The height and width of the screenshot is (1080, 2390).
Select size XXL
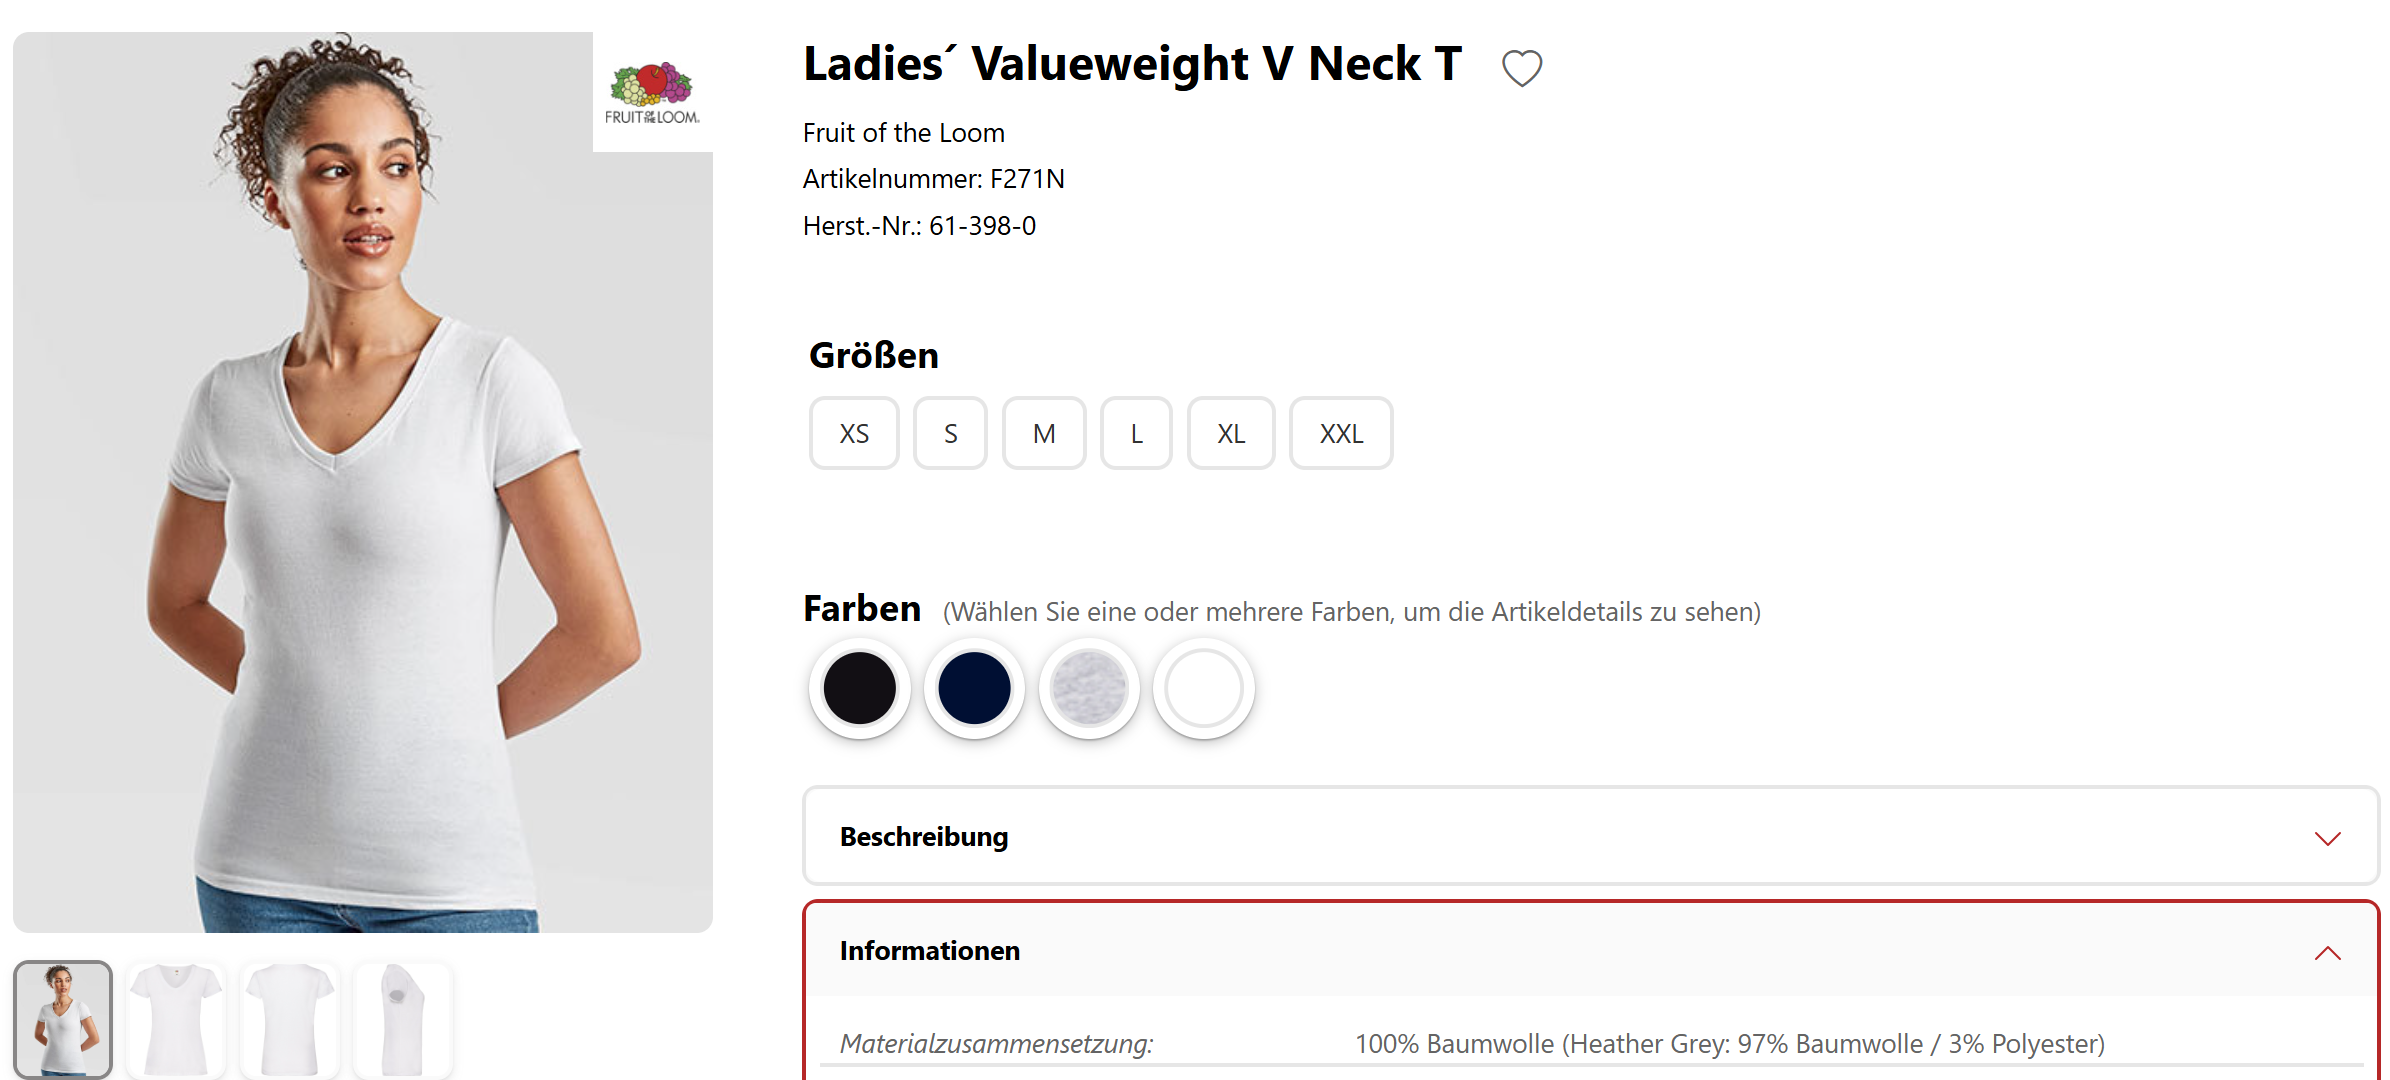(1341, 434)
